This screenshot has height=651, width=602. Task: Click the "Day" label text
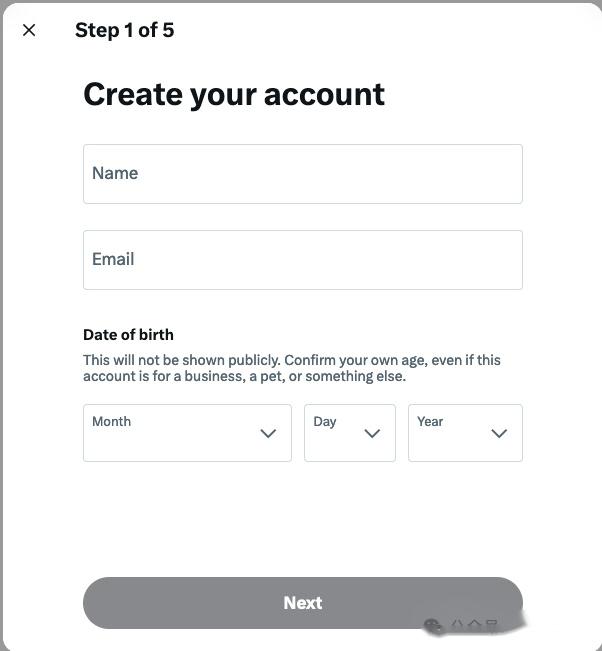click(x=324, y=421)
